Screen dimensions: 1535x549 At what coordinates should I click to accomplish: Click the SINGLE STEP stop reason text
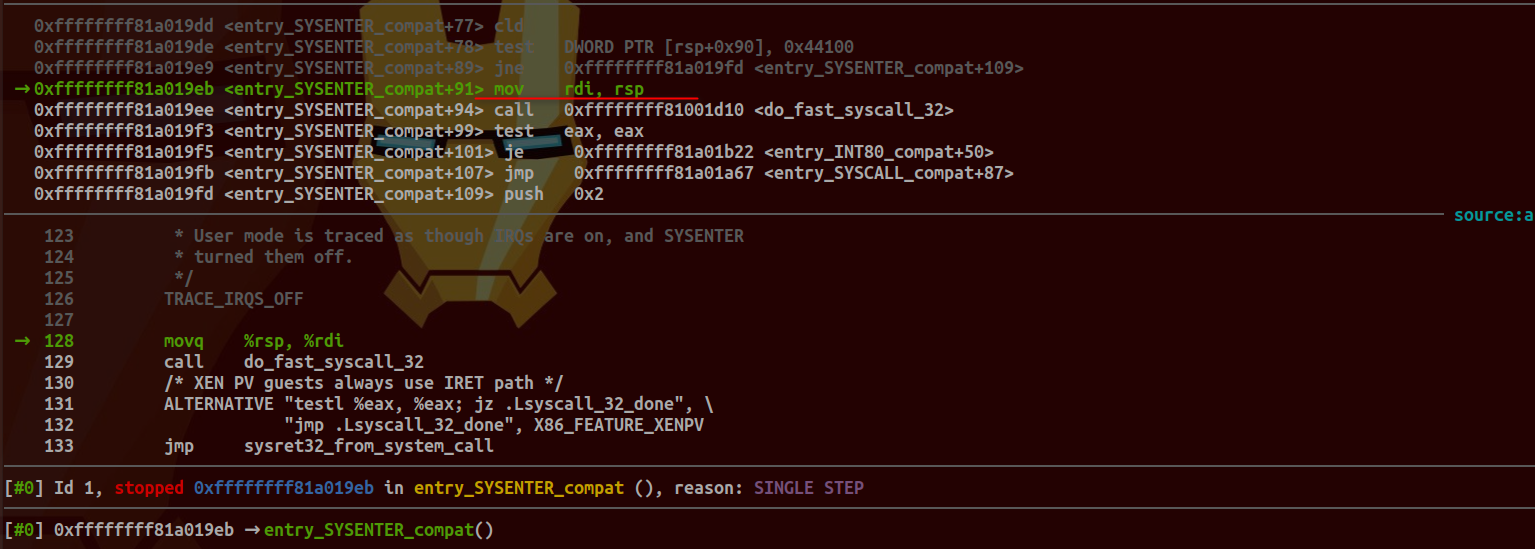click(809, 488)
